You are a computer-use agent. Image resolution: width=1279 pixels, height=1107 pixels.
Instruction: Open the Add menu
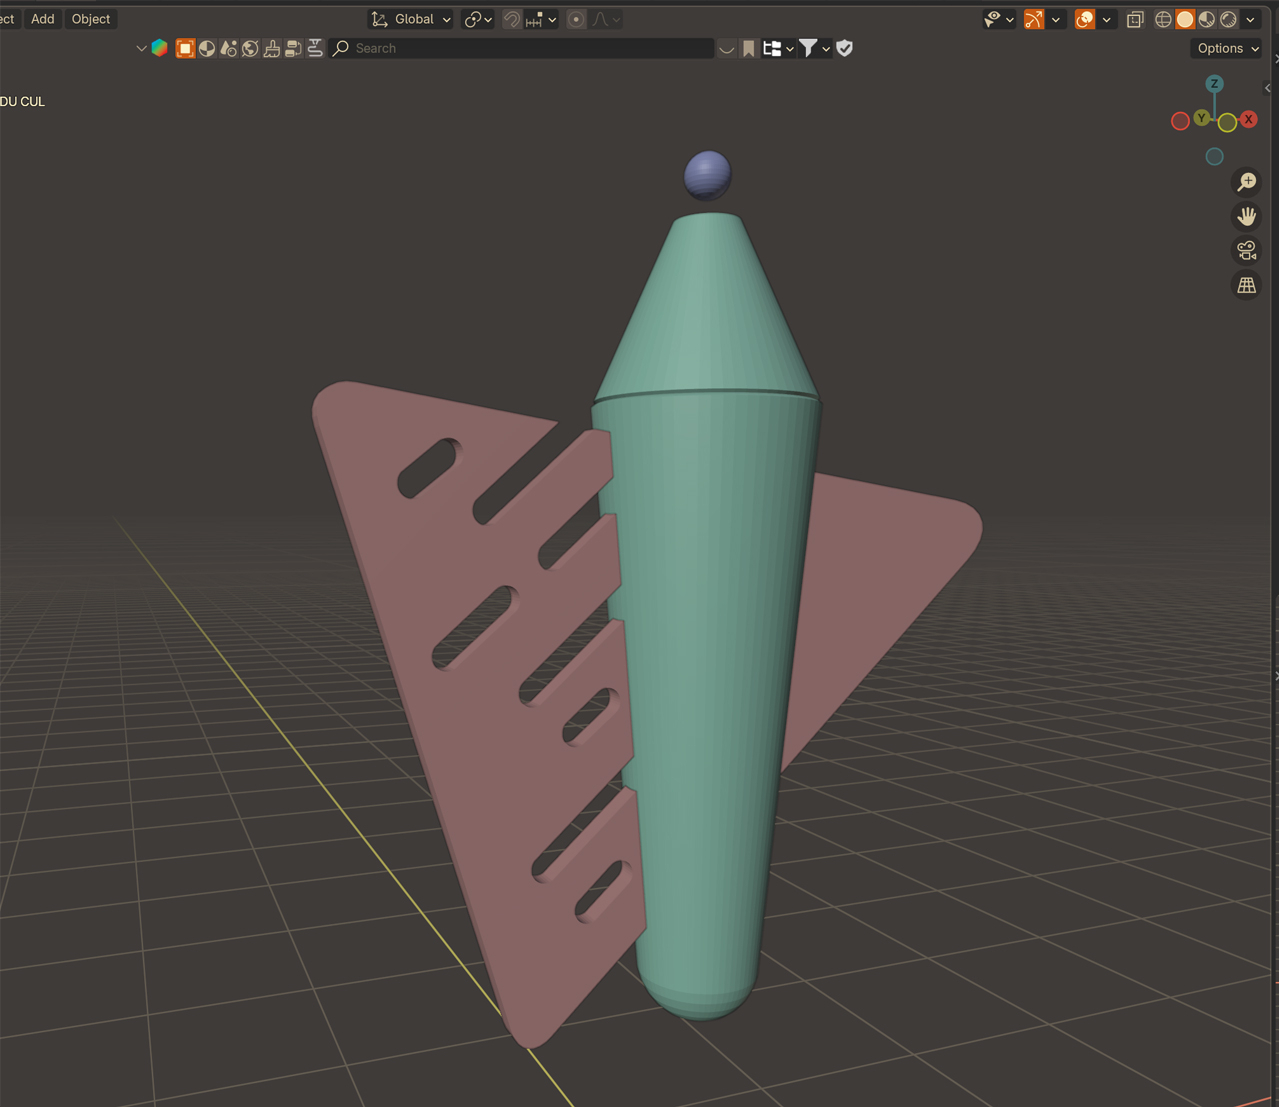coord(42,19)
